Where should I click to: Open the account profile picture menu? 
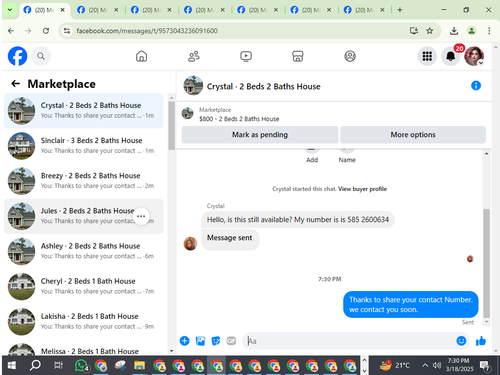coord(474,56)
